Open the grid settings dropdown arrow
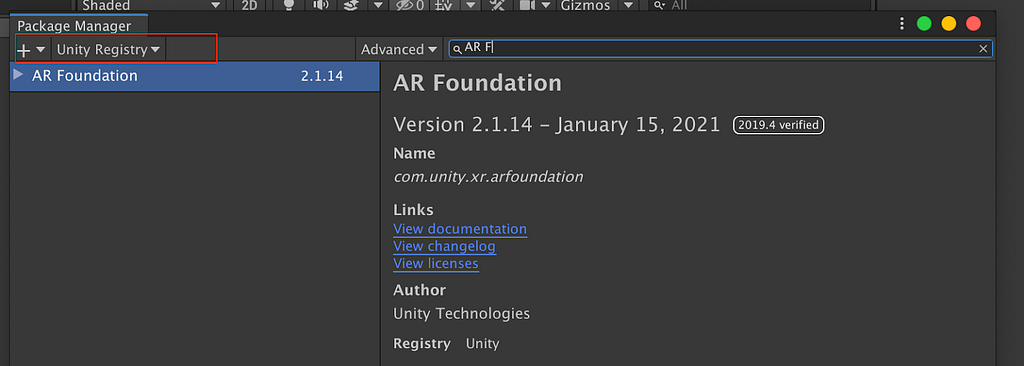 [x=470, y=5]
